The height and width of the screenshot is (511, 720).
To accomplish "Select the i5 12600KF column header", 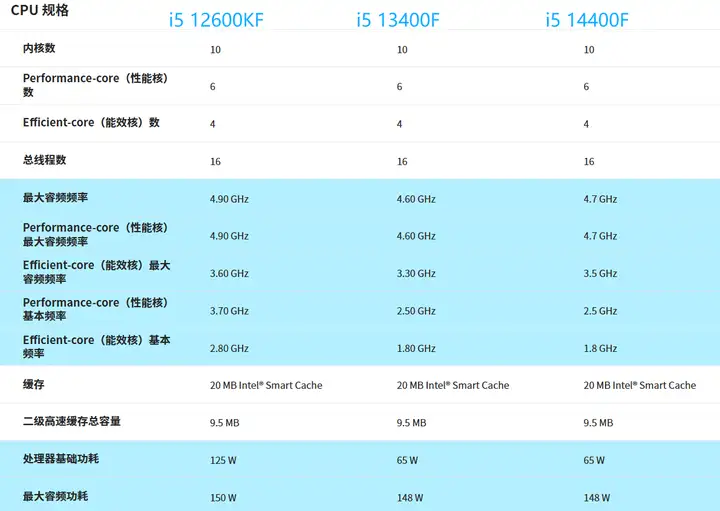I will point(216,20).
